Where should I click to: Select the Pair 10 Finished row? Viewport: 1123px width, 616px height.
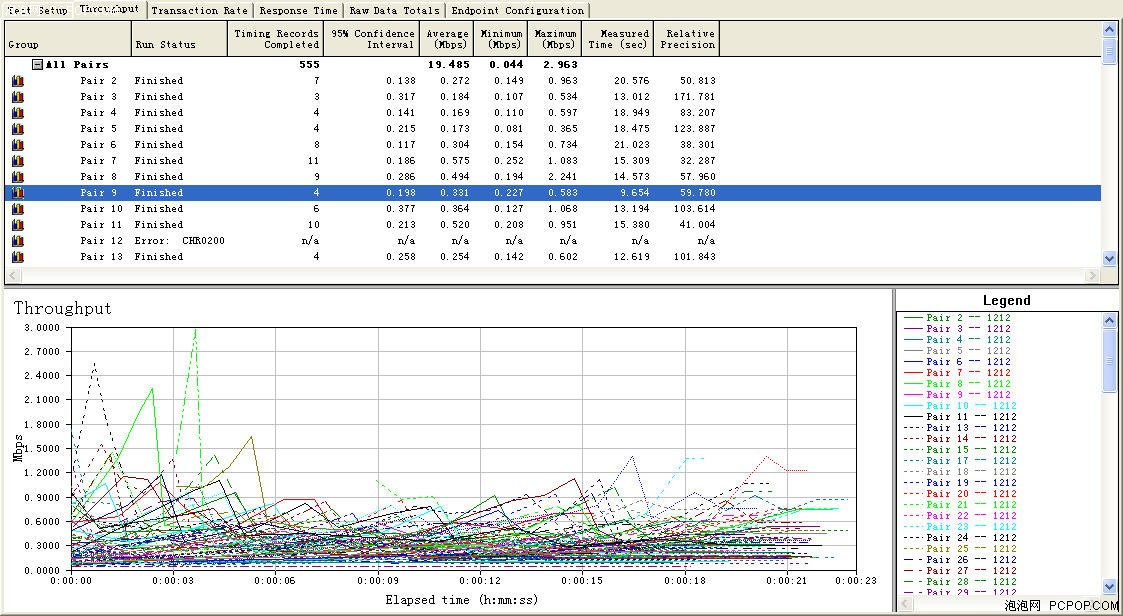click(553, 209)
